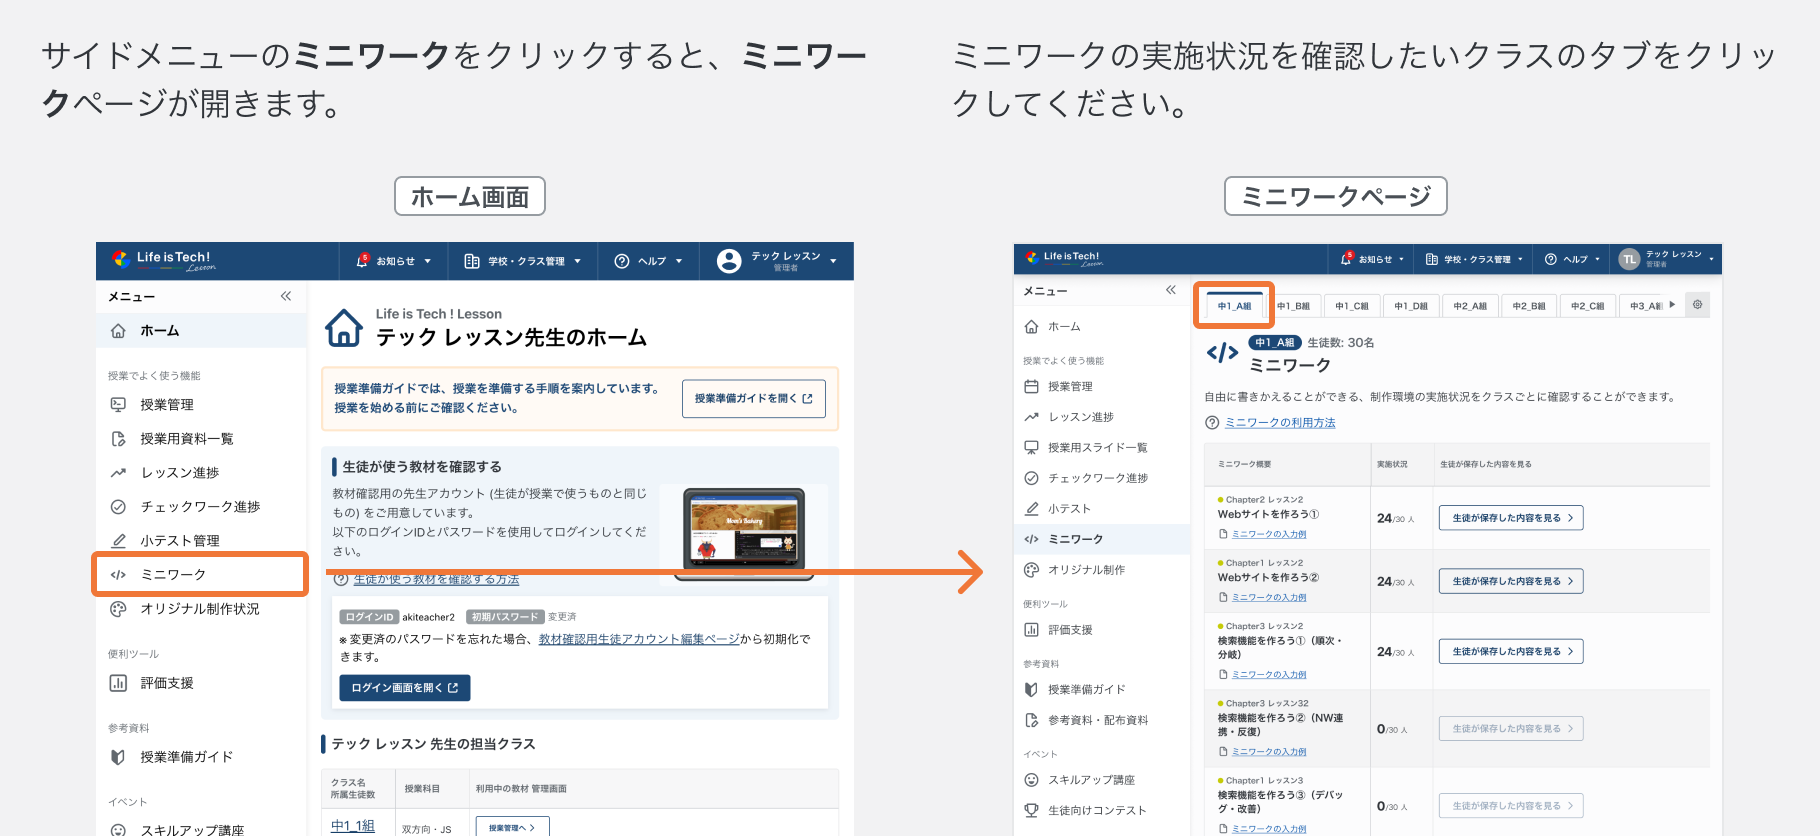Switch to the 中1_A組 class tab

[x=1234, y=306]
